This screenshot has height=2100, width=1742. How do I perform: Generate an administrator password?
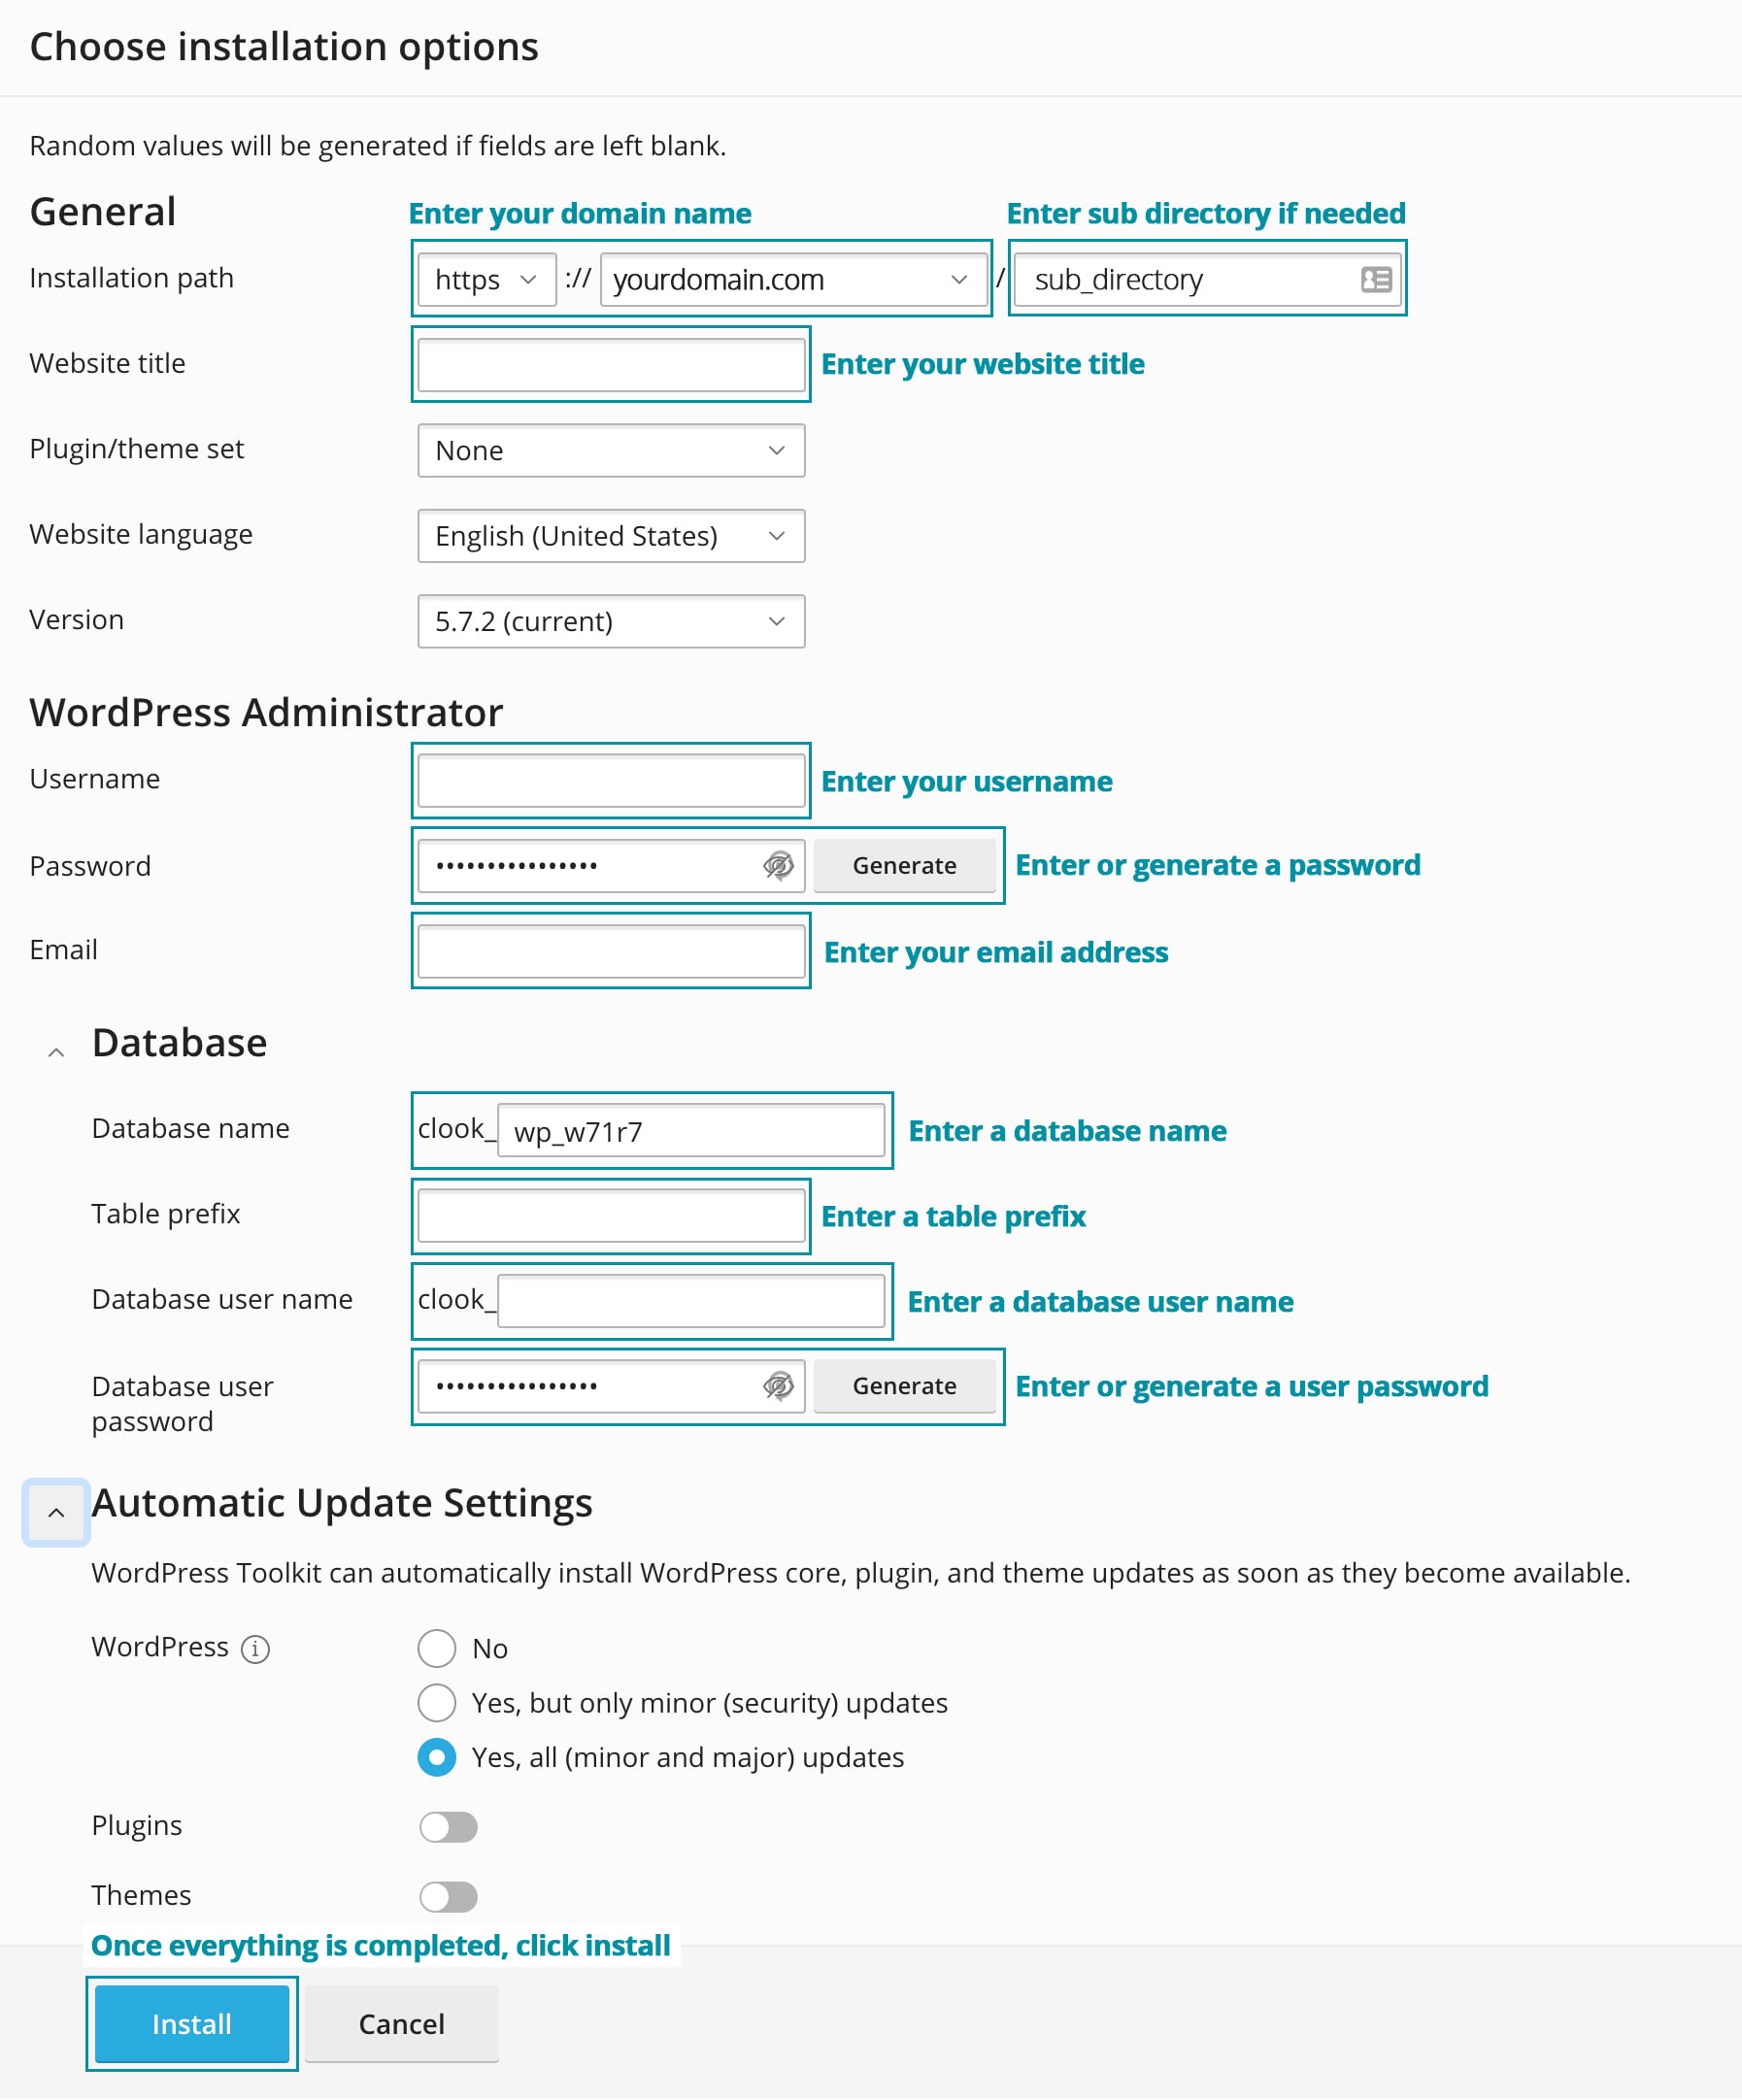[x=903, y=866]
